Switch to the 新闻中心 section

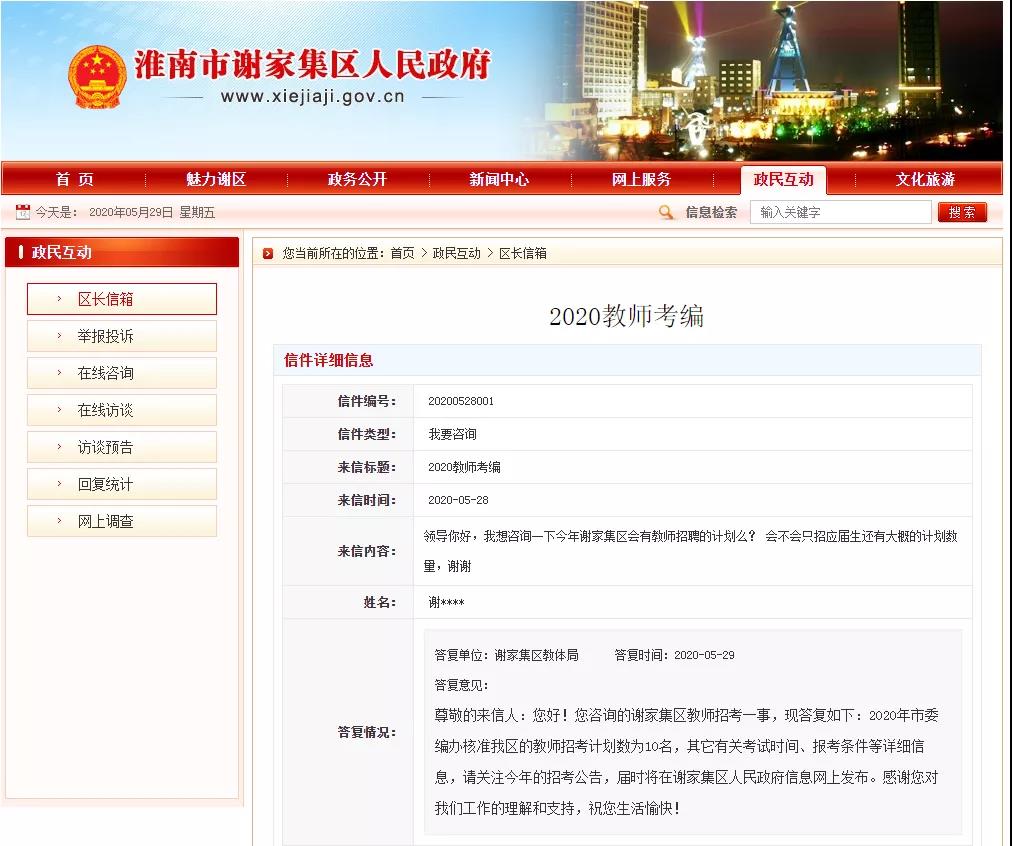point(499,179)
